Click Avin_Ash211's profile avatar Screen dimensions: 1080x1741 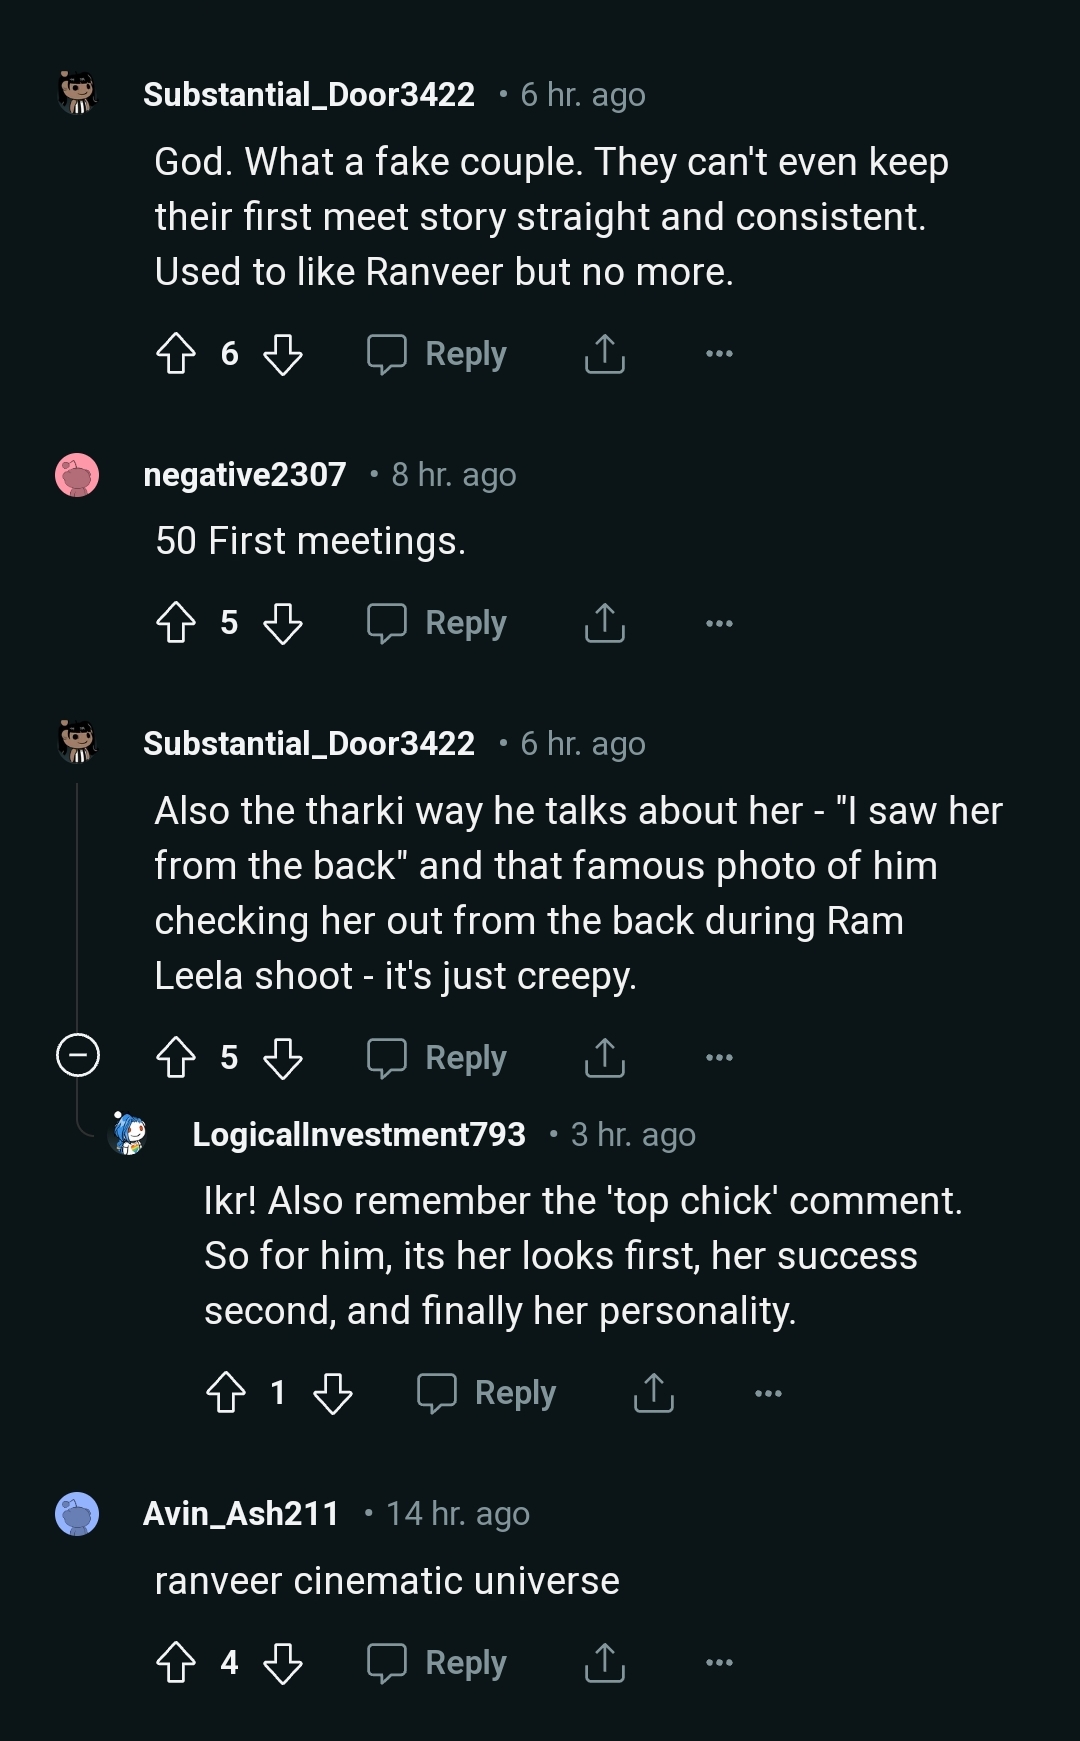75,1514
